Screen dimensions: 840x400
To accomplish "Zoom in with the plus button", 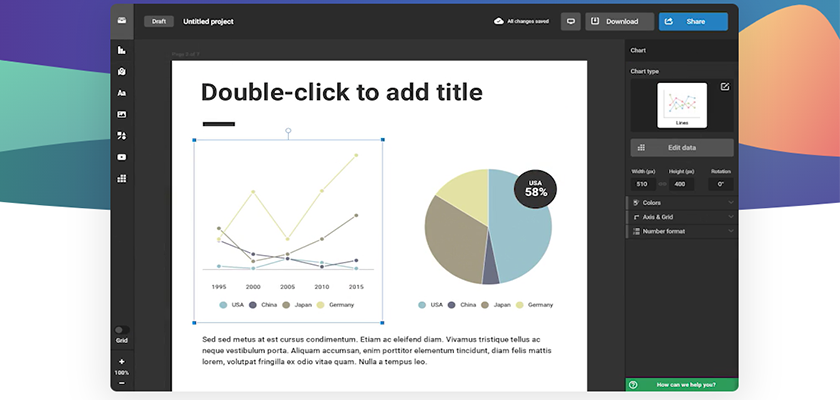I will pyautogui.click(x=122, y=362).
